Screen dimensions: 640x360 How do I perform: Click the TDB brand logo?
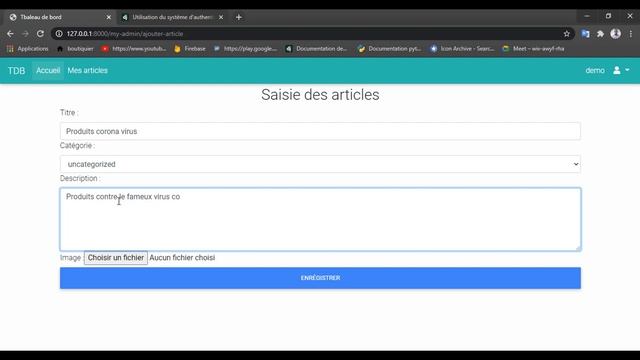pyautogui.click(x=16, y=71)
